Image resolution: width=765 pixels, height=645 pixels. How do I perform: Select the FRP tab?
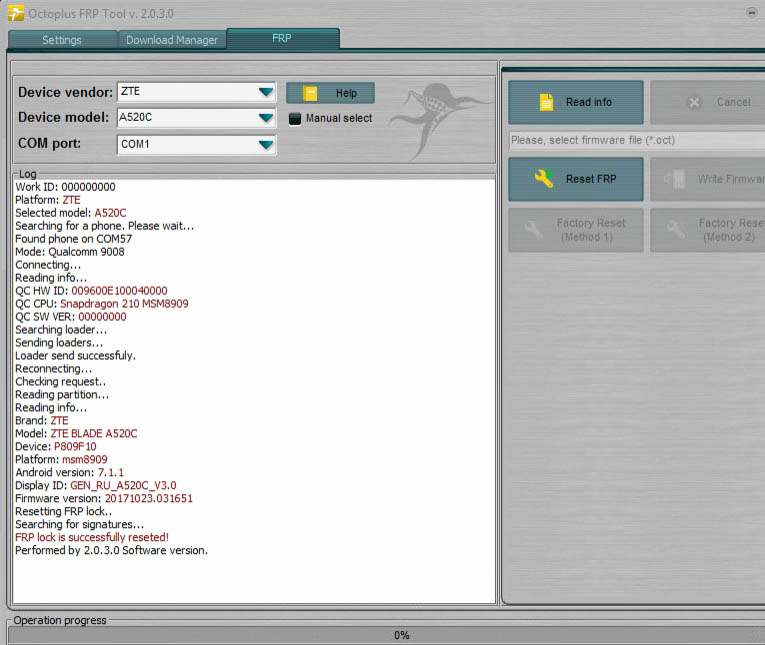tap(282, 39)
